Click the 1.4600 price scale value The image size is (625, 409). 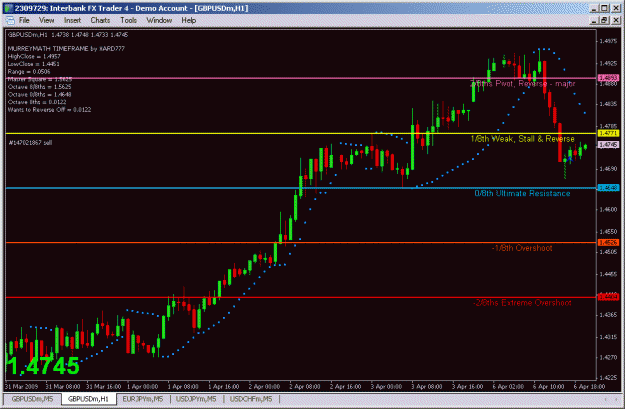pos(607,209)
